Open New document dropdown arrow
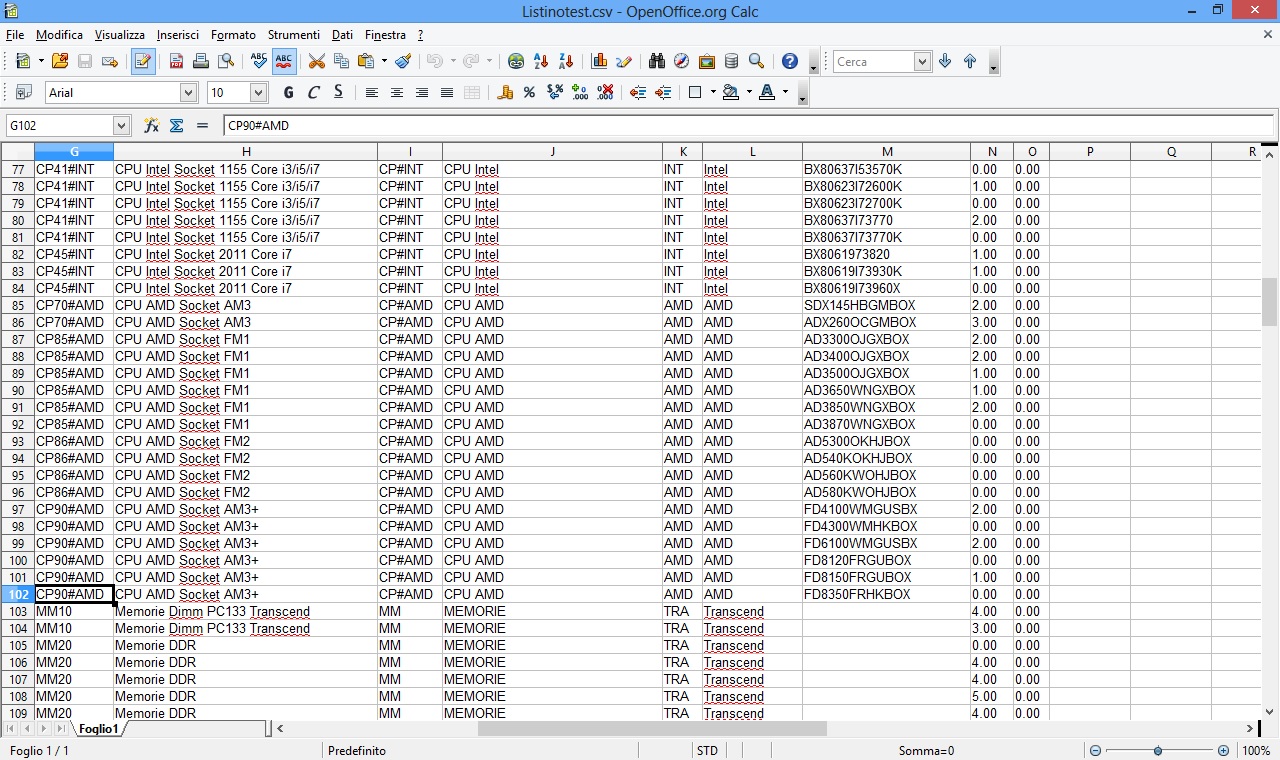This screenshot has width=1280, height=760. pos(41,61)
